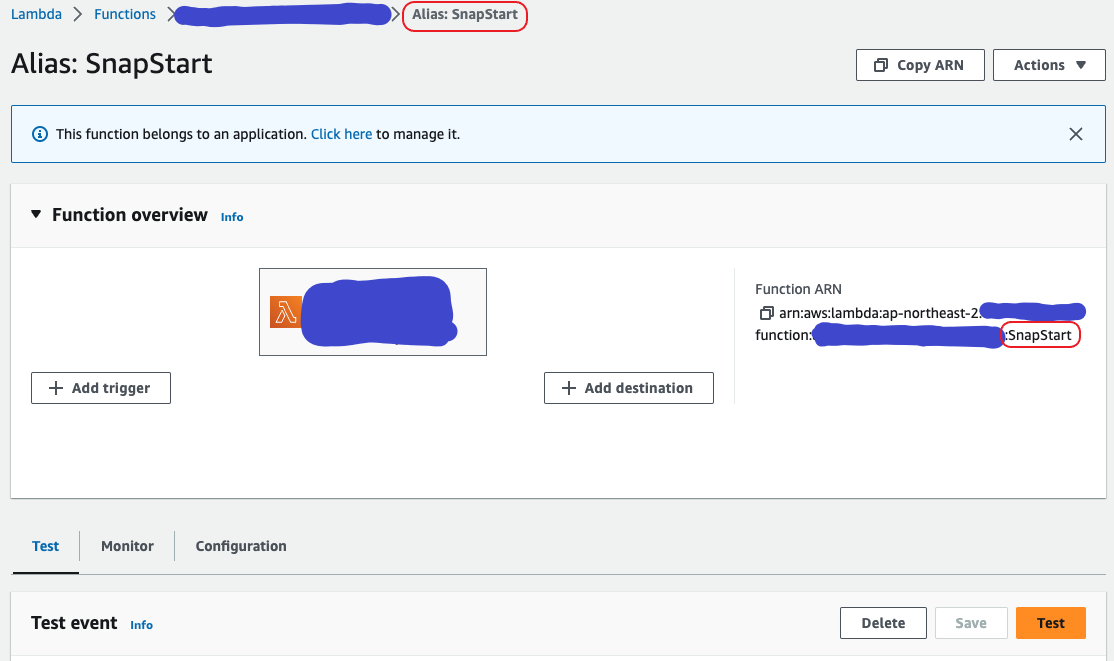Click the Add trigger button
The image size is (1114, 661).
point(101,388)
